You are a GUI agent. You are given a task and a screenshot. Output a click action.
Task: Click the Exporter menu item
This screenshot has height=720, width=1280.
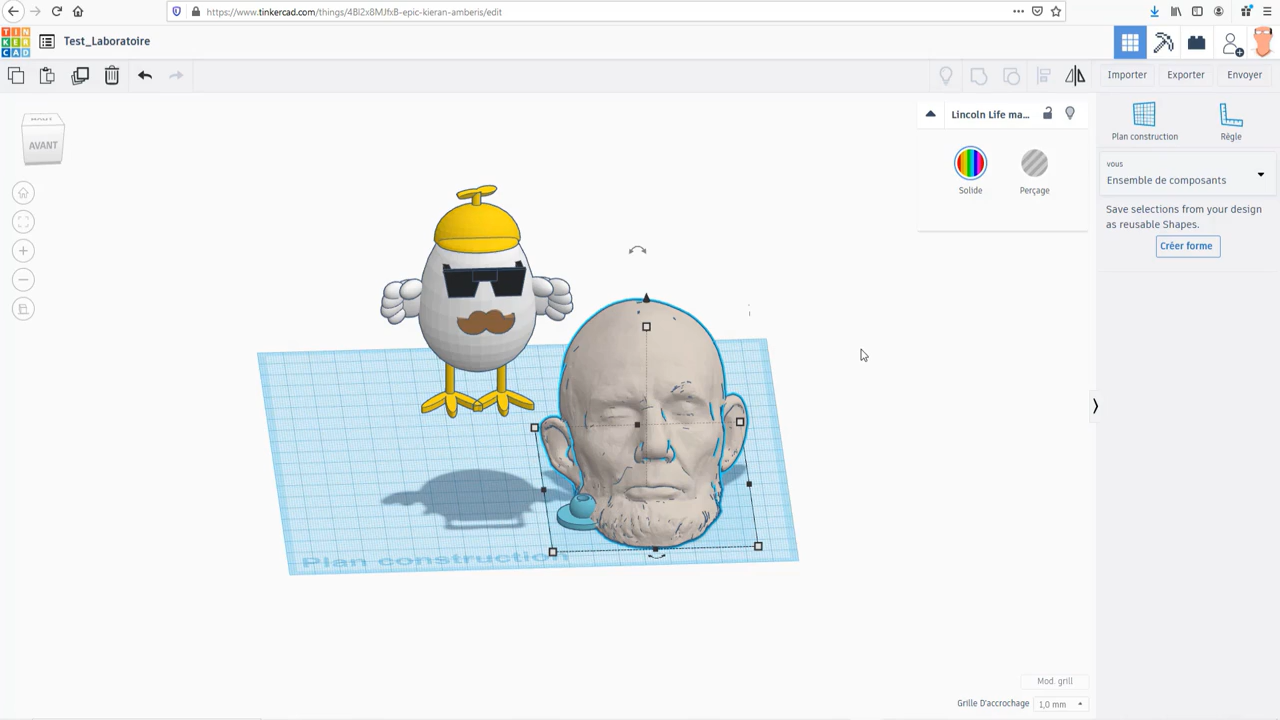(1185, 74)
